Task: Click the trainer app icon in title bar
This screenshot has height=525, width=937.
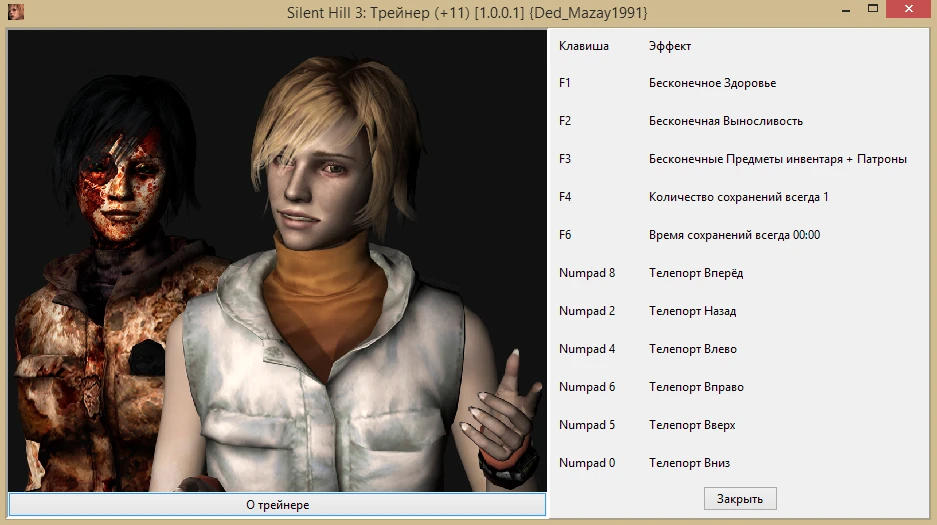Action: click(x=16, y=12)
